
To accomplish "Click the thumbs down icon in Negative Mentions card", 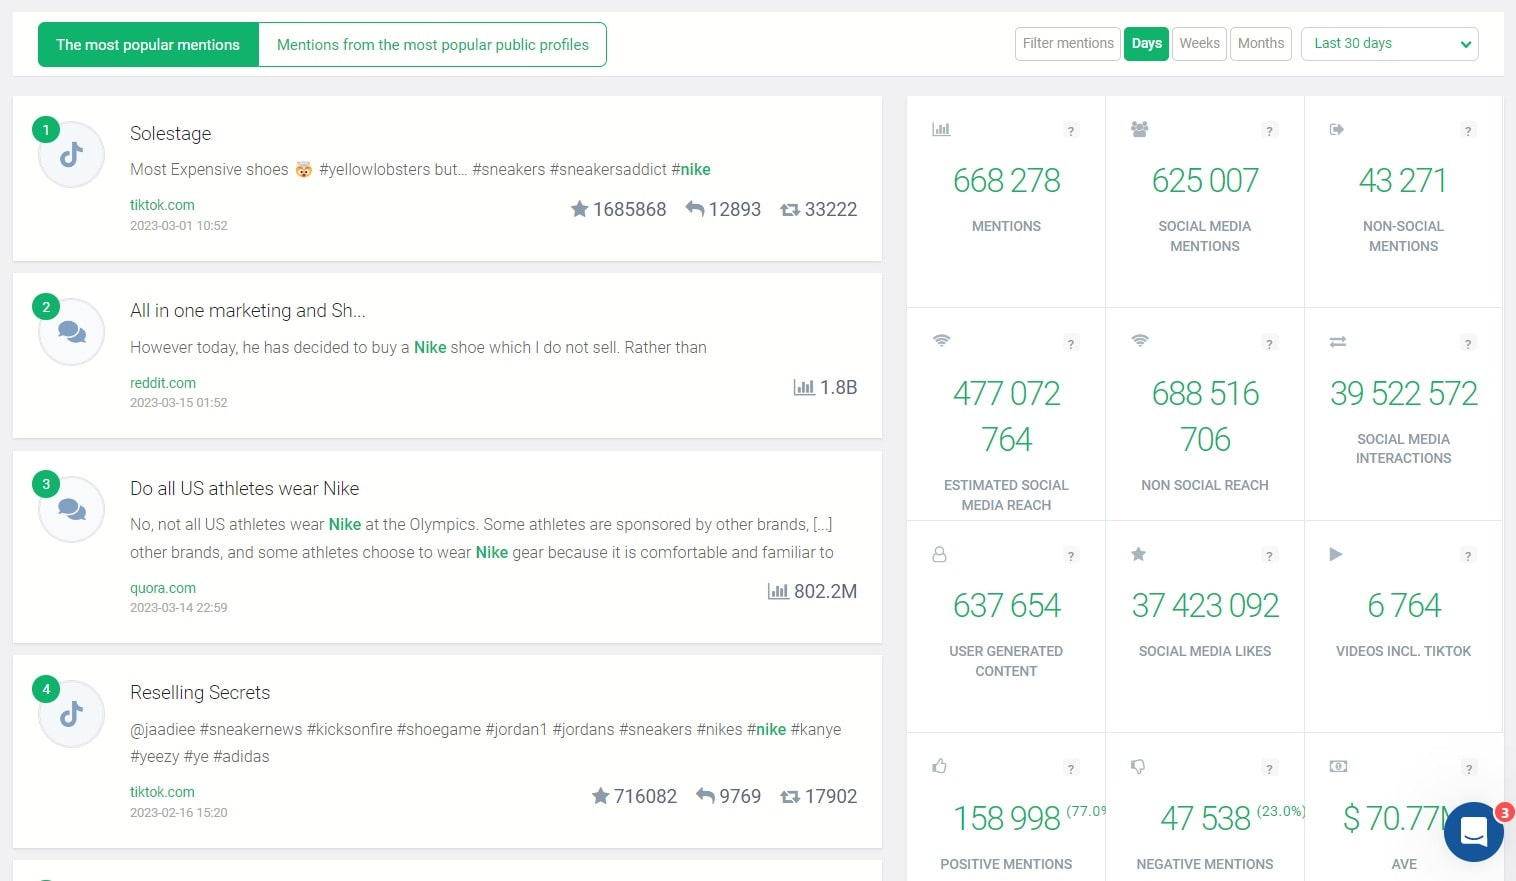I will [x=1138, y=767].
